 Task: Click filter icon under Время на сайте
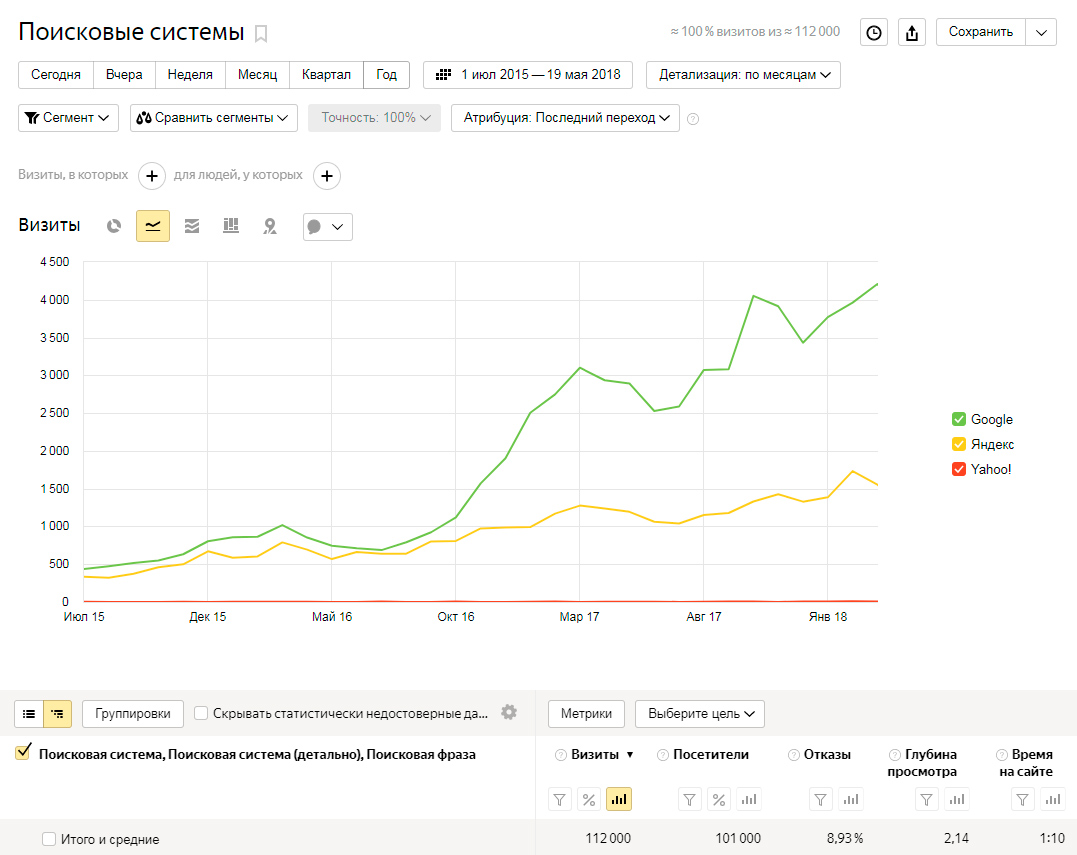coord(1023,799)
